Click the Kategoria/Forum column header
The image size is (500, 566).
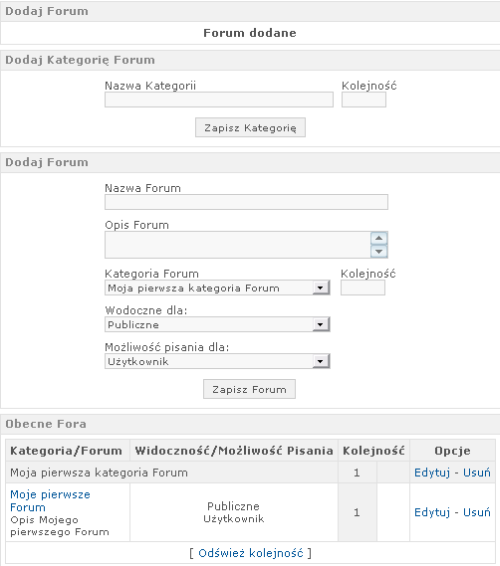click(x=66, y=451)
